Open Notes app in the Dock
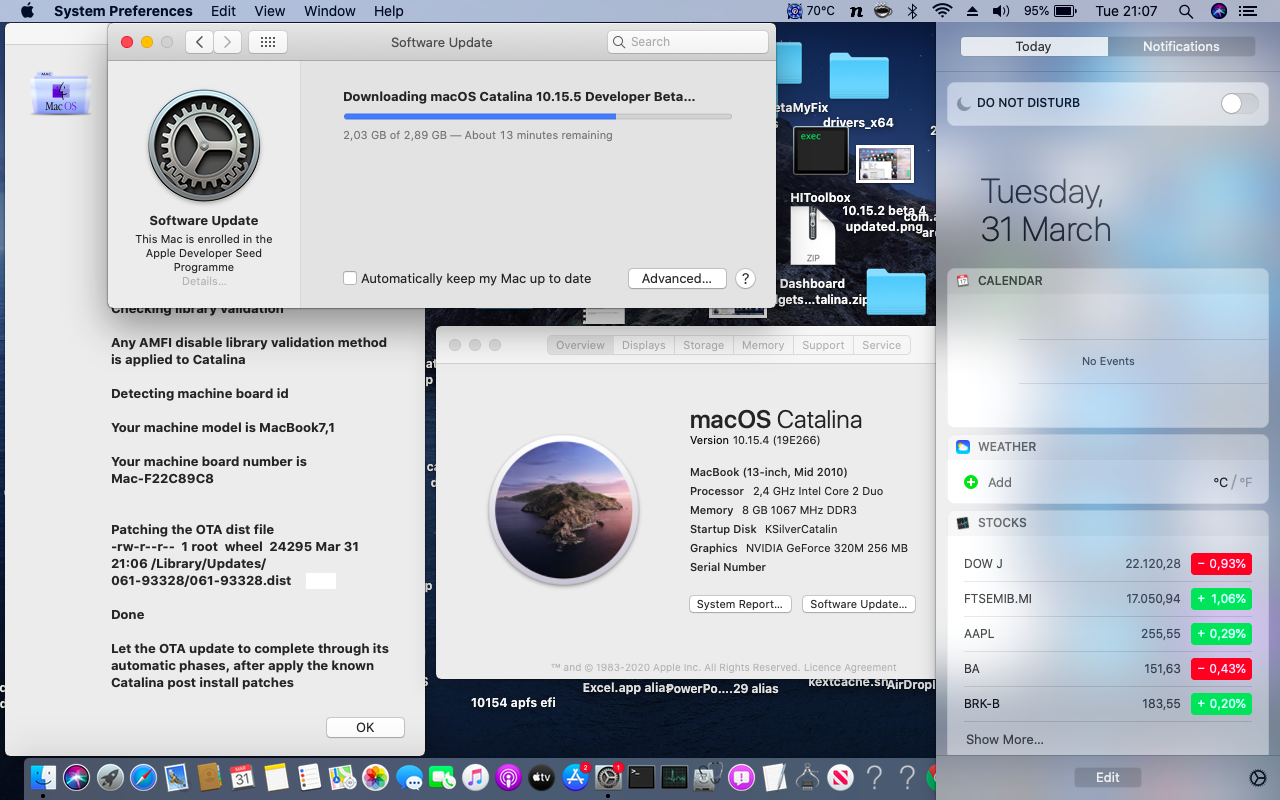 click(276, 777)
